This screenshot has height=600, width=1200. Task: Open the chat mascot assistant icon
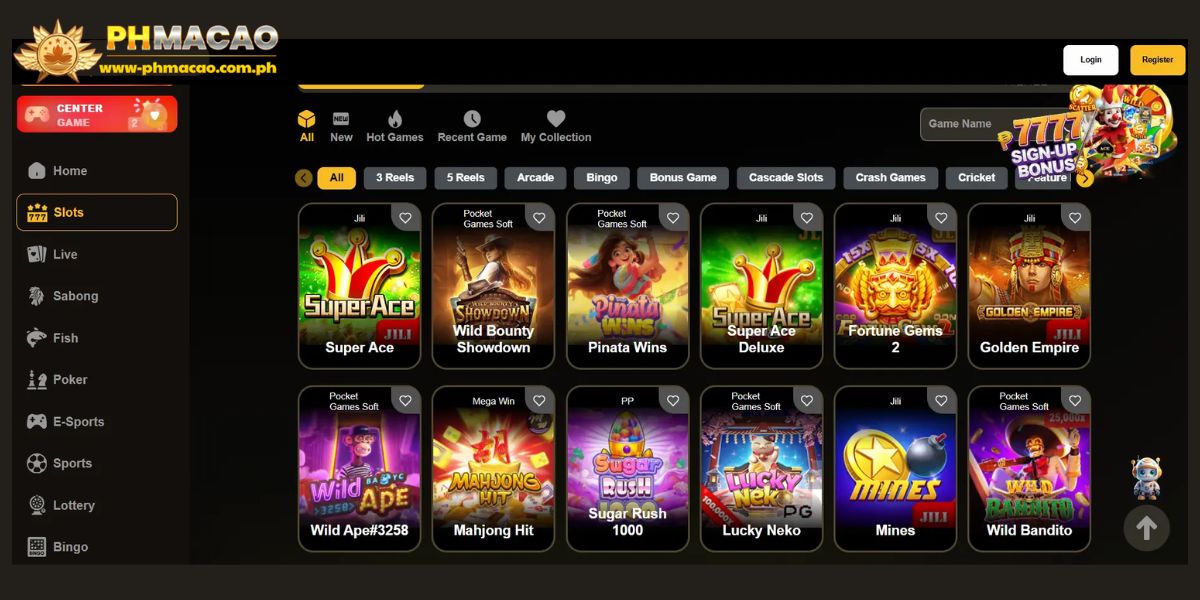1146,478
